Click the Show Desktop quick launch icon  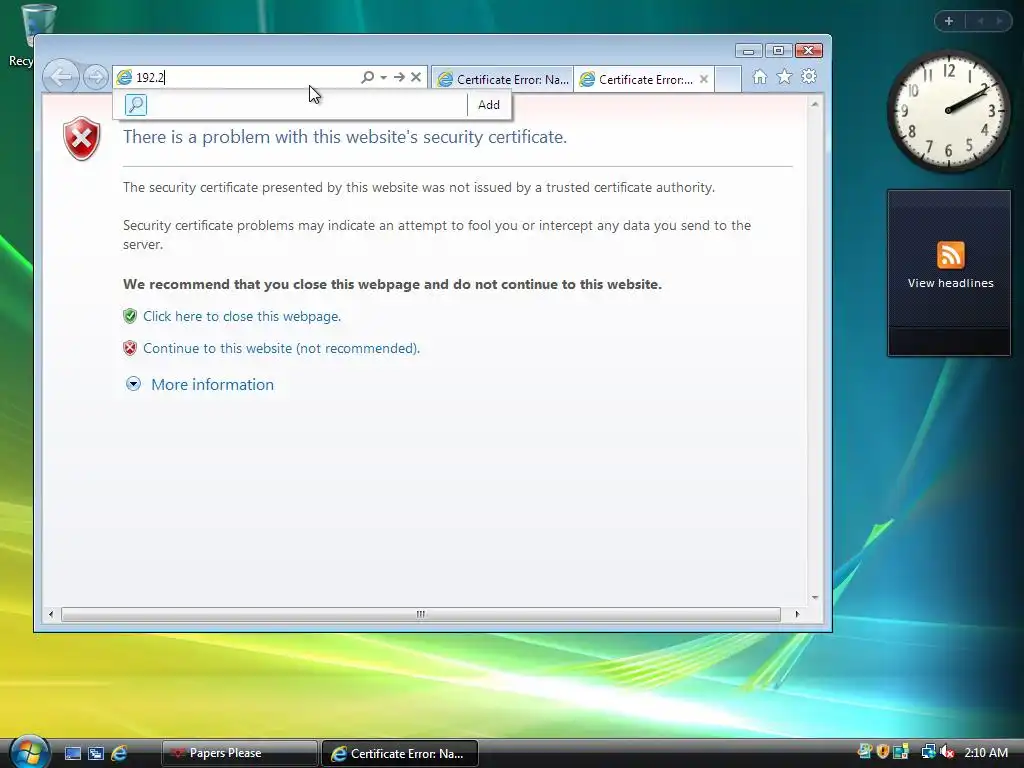pyautogui.click(x=72, y=754)
